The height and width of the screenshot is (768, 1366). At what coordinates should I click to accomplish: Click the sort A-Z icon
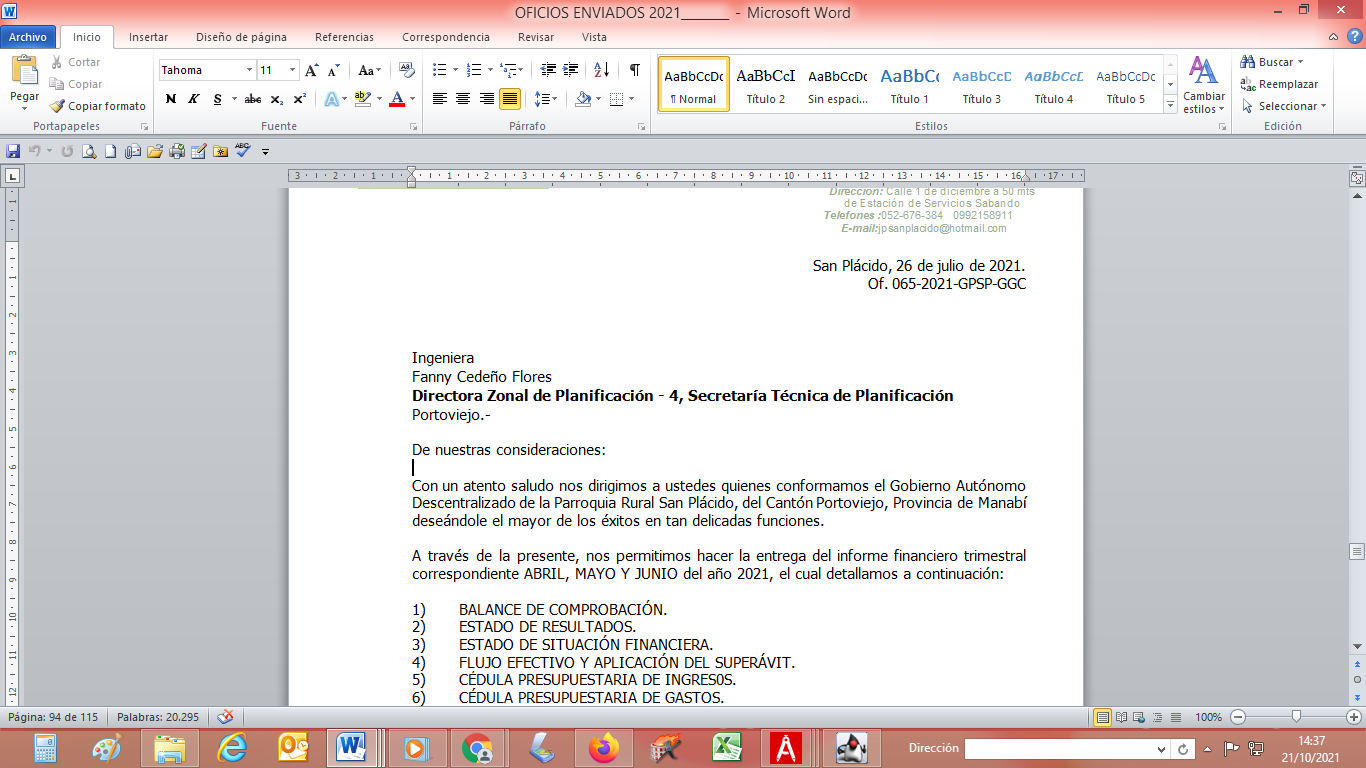(601, 70)
